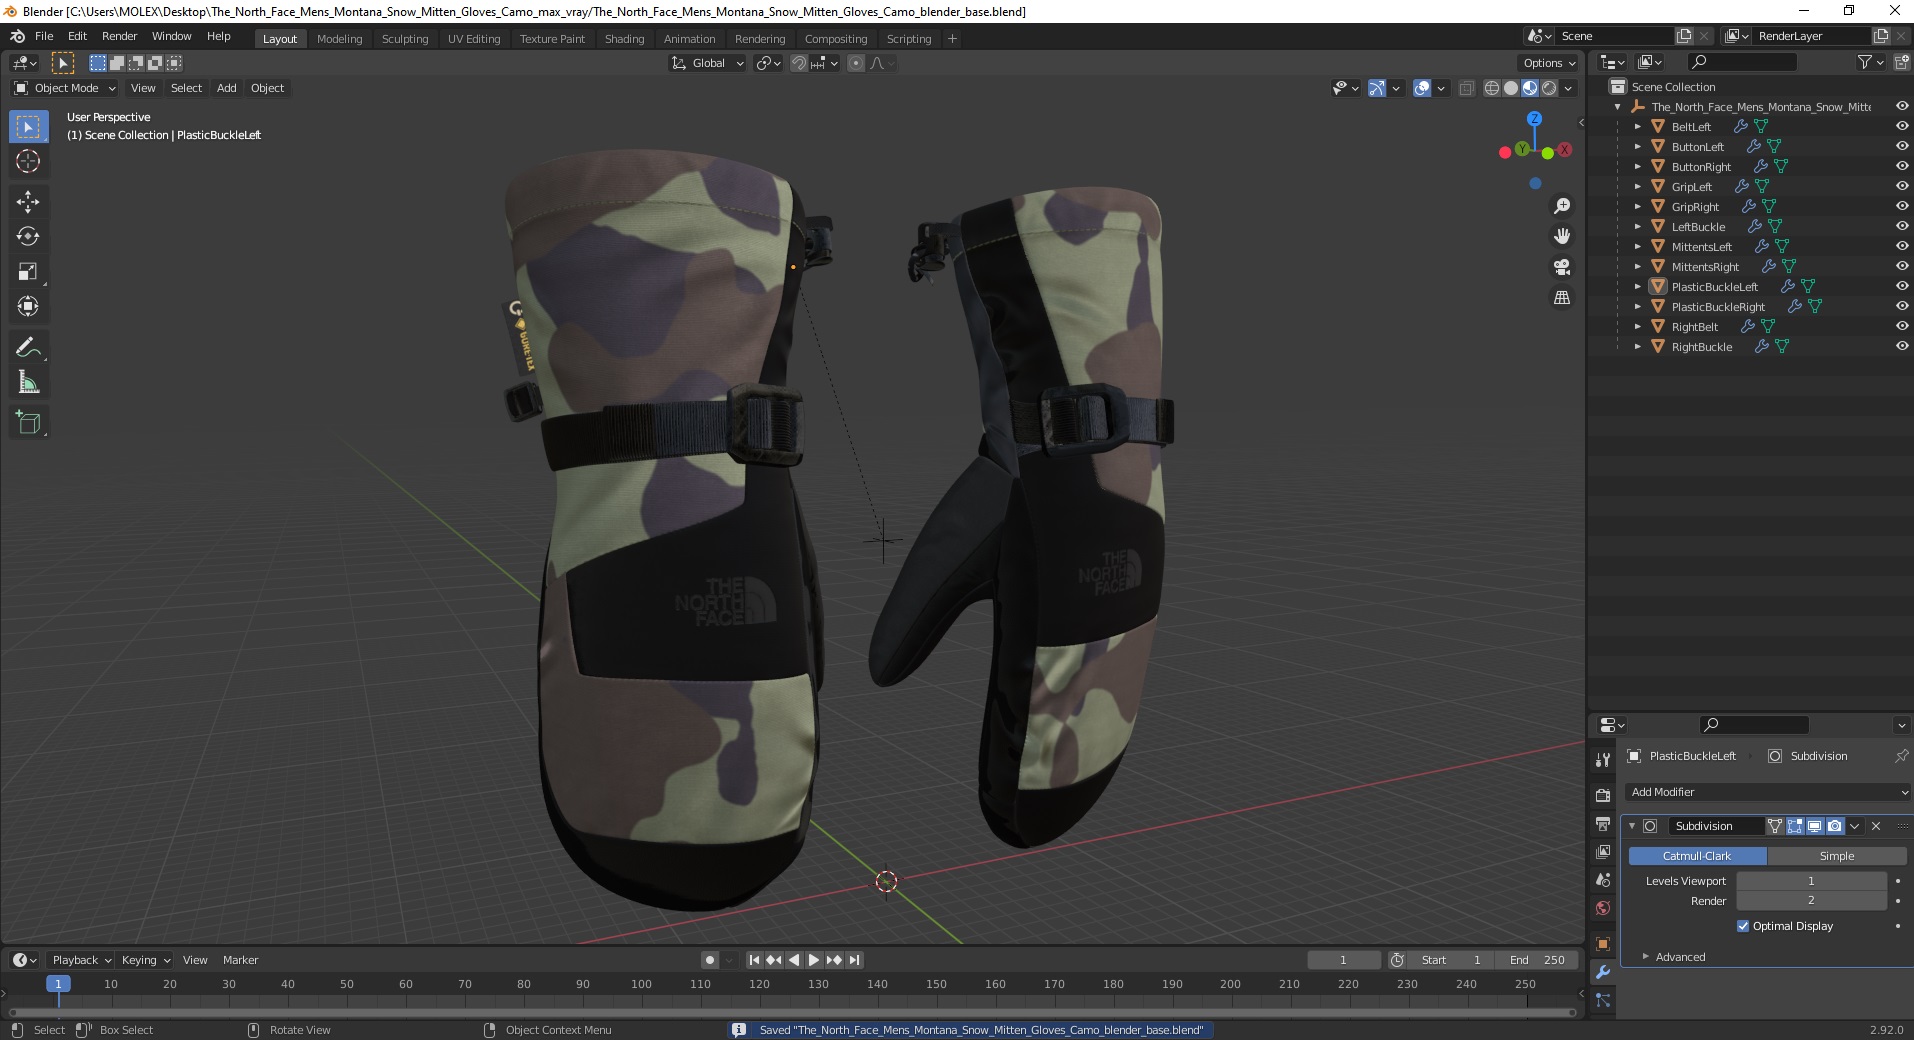Screen dimensions: 1914x1040
Task: Click the pan view hand icon
Action: pos(1561,237)
